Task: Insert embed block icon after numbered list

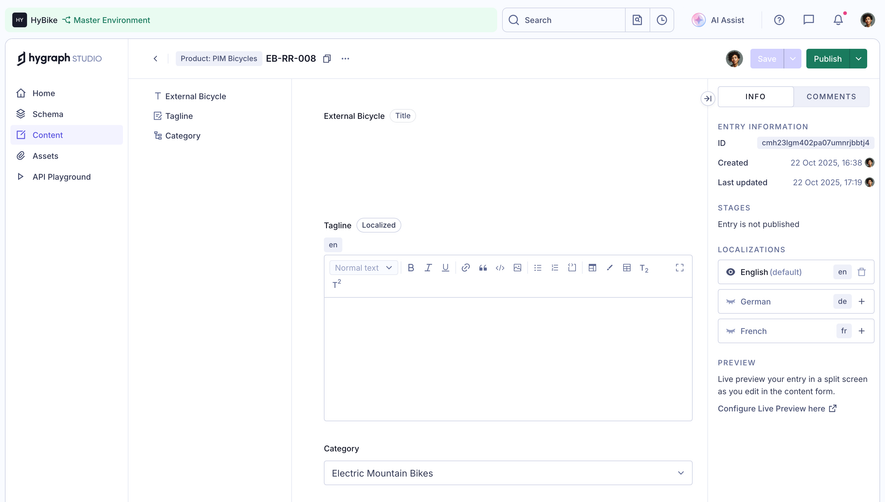Action: click(x=572, y=268)
